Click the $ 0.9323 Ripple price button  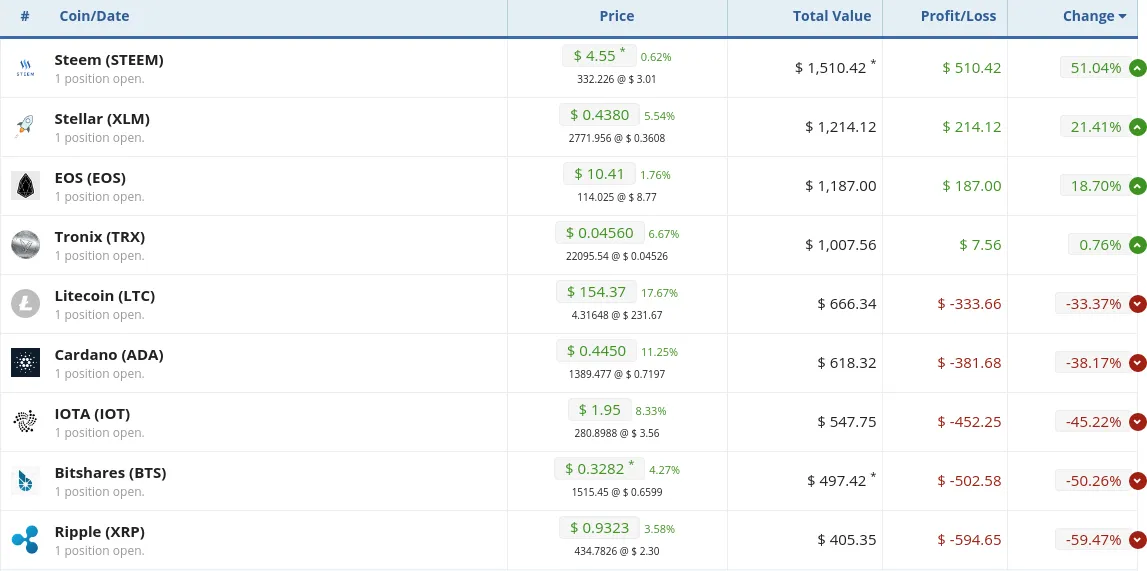pyautogui.click(x=599, y=528)
